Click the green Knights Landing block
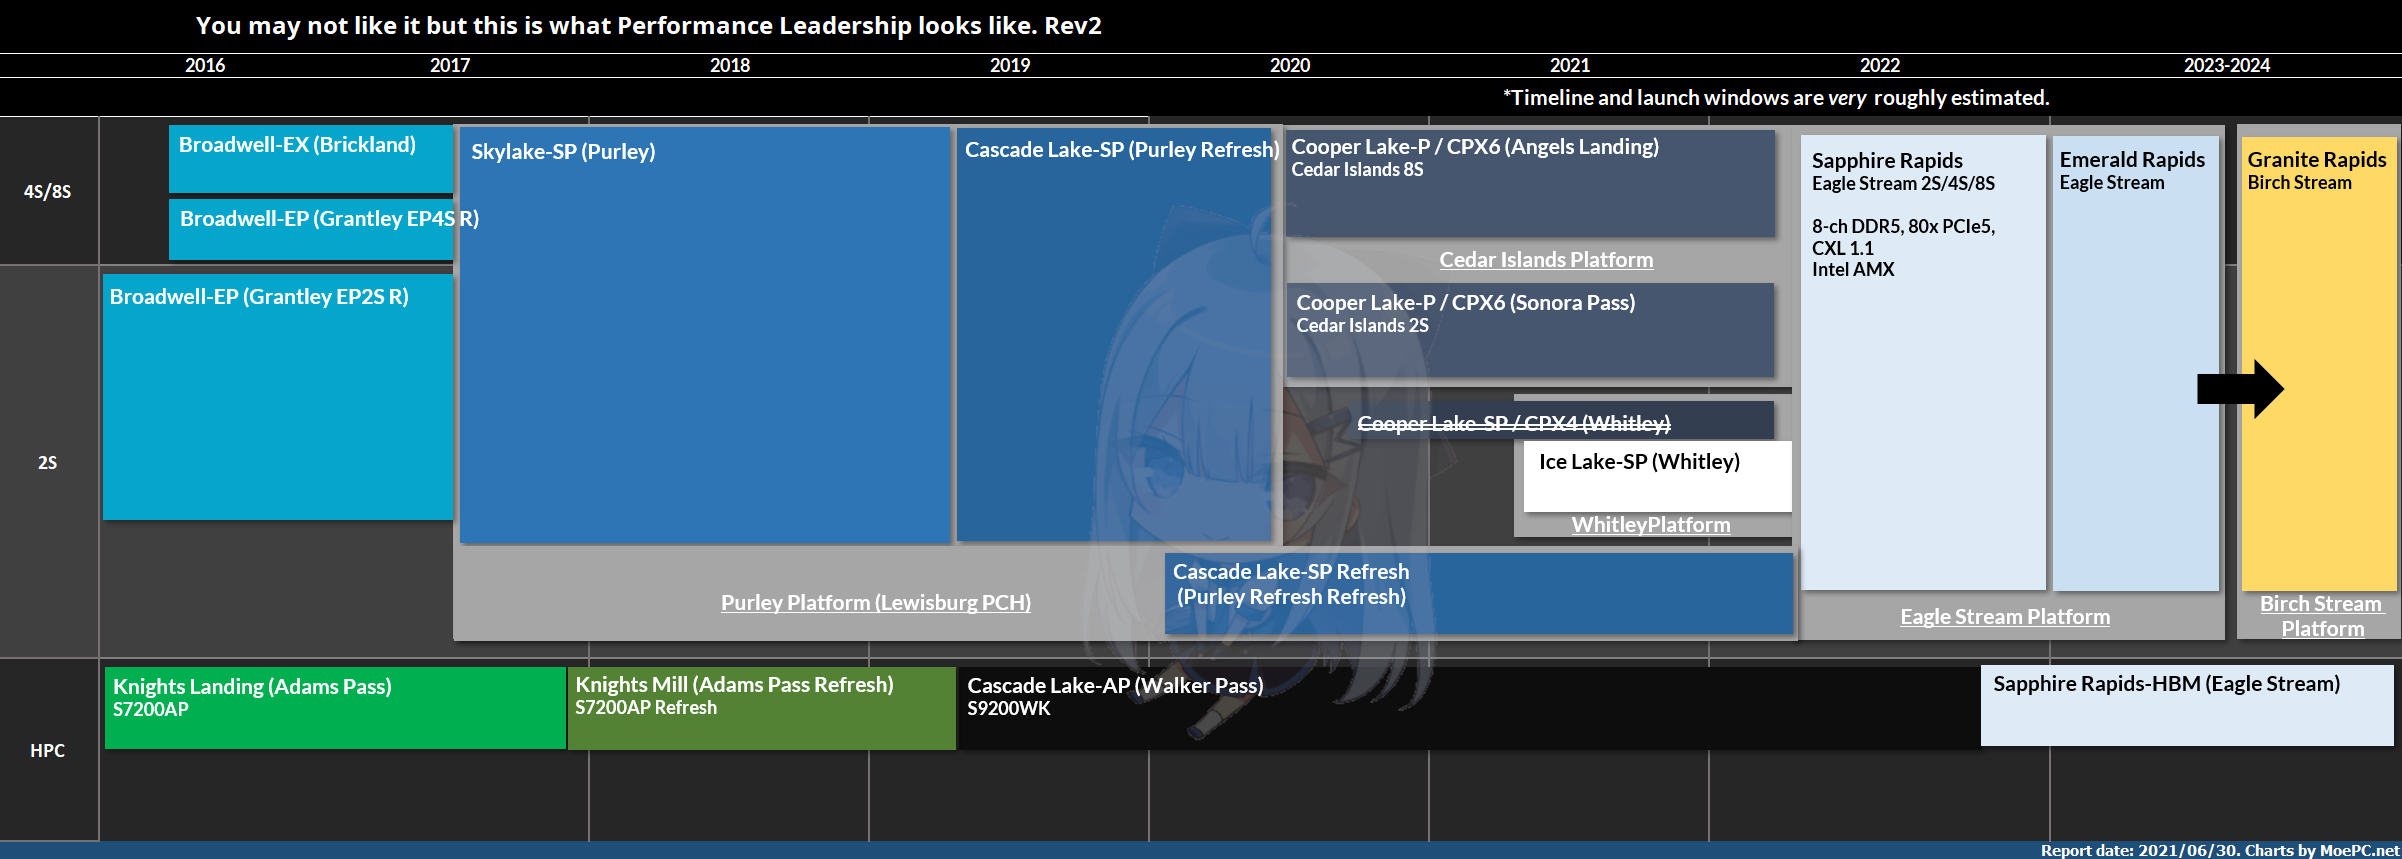2402x859 pixels. coord(334,708)
